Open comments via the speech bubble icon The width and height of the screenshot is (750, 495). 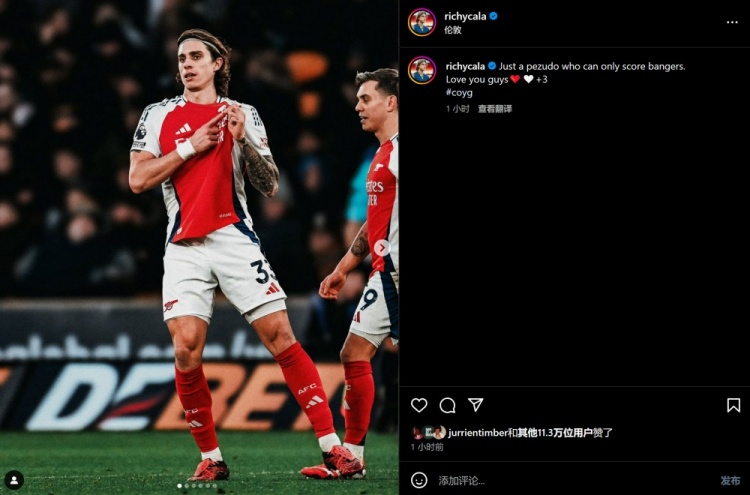(x=447, y=406)
